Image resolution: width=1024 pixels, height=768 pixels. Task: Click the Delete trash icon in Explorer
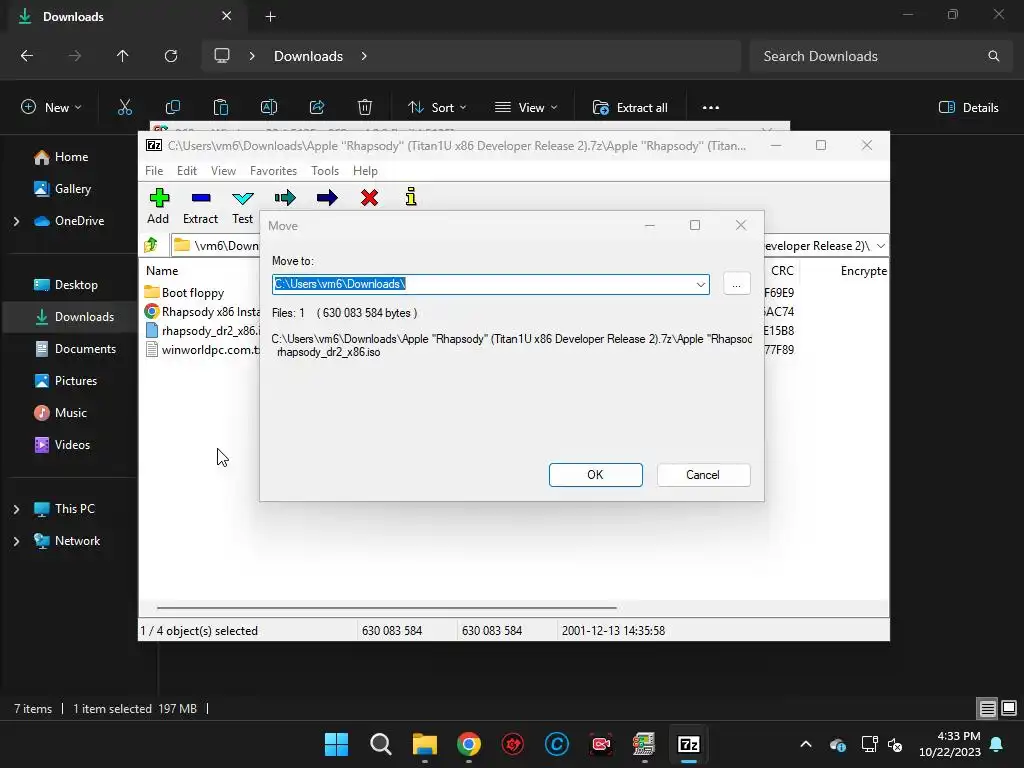tap(365, 108)
